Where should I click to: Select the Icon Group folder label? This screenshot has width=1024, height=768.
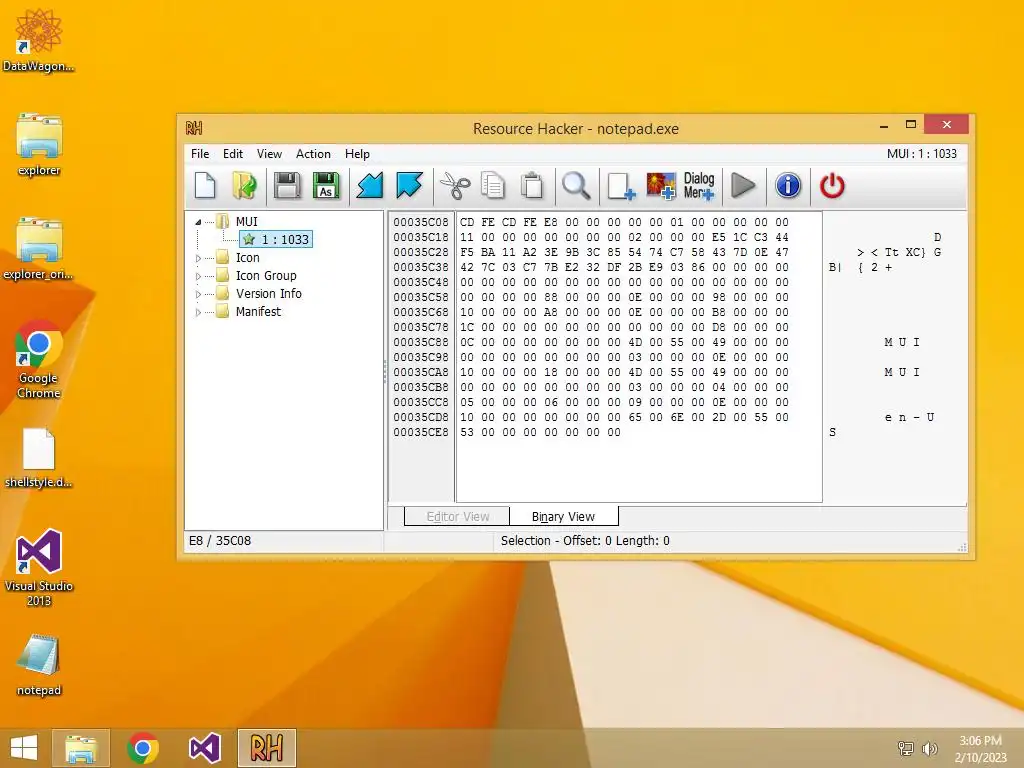coord(266,276)
